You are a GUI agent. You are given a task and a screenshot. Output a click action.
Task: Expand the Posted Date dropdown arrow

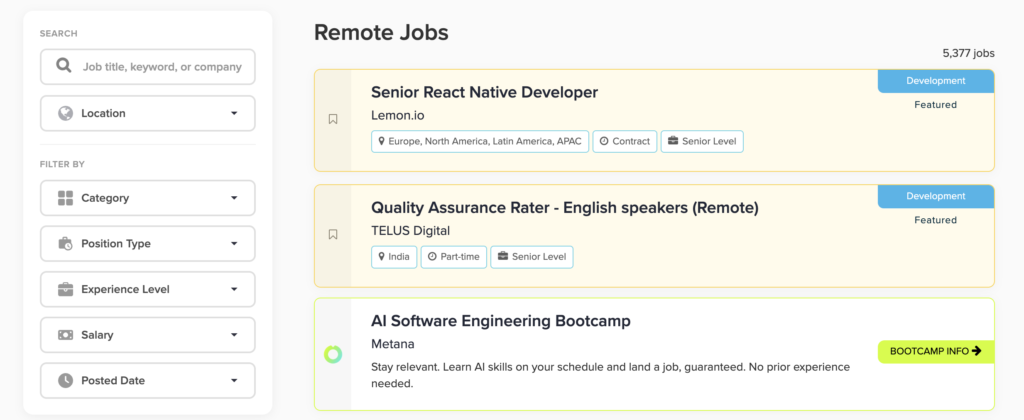[234, 381]
